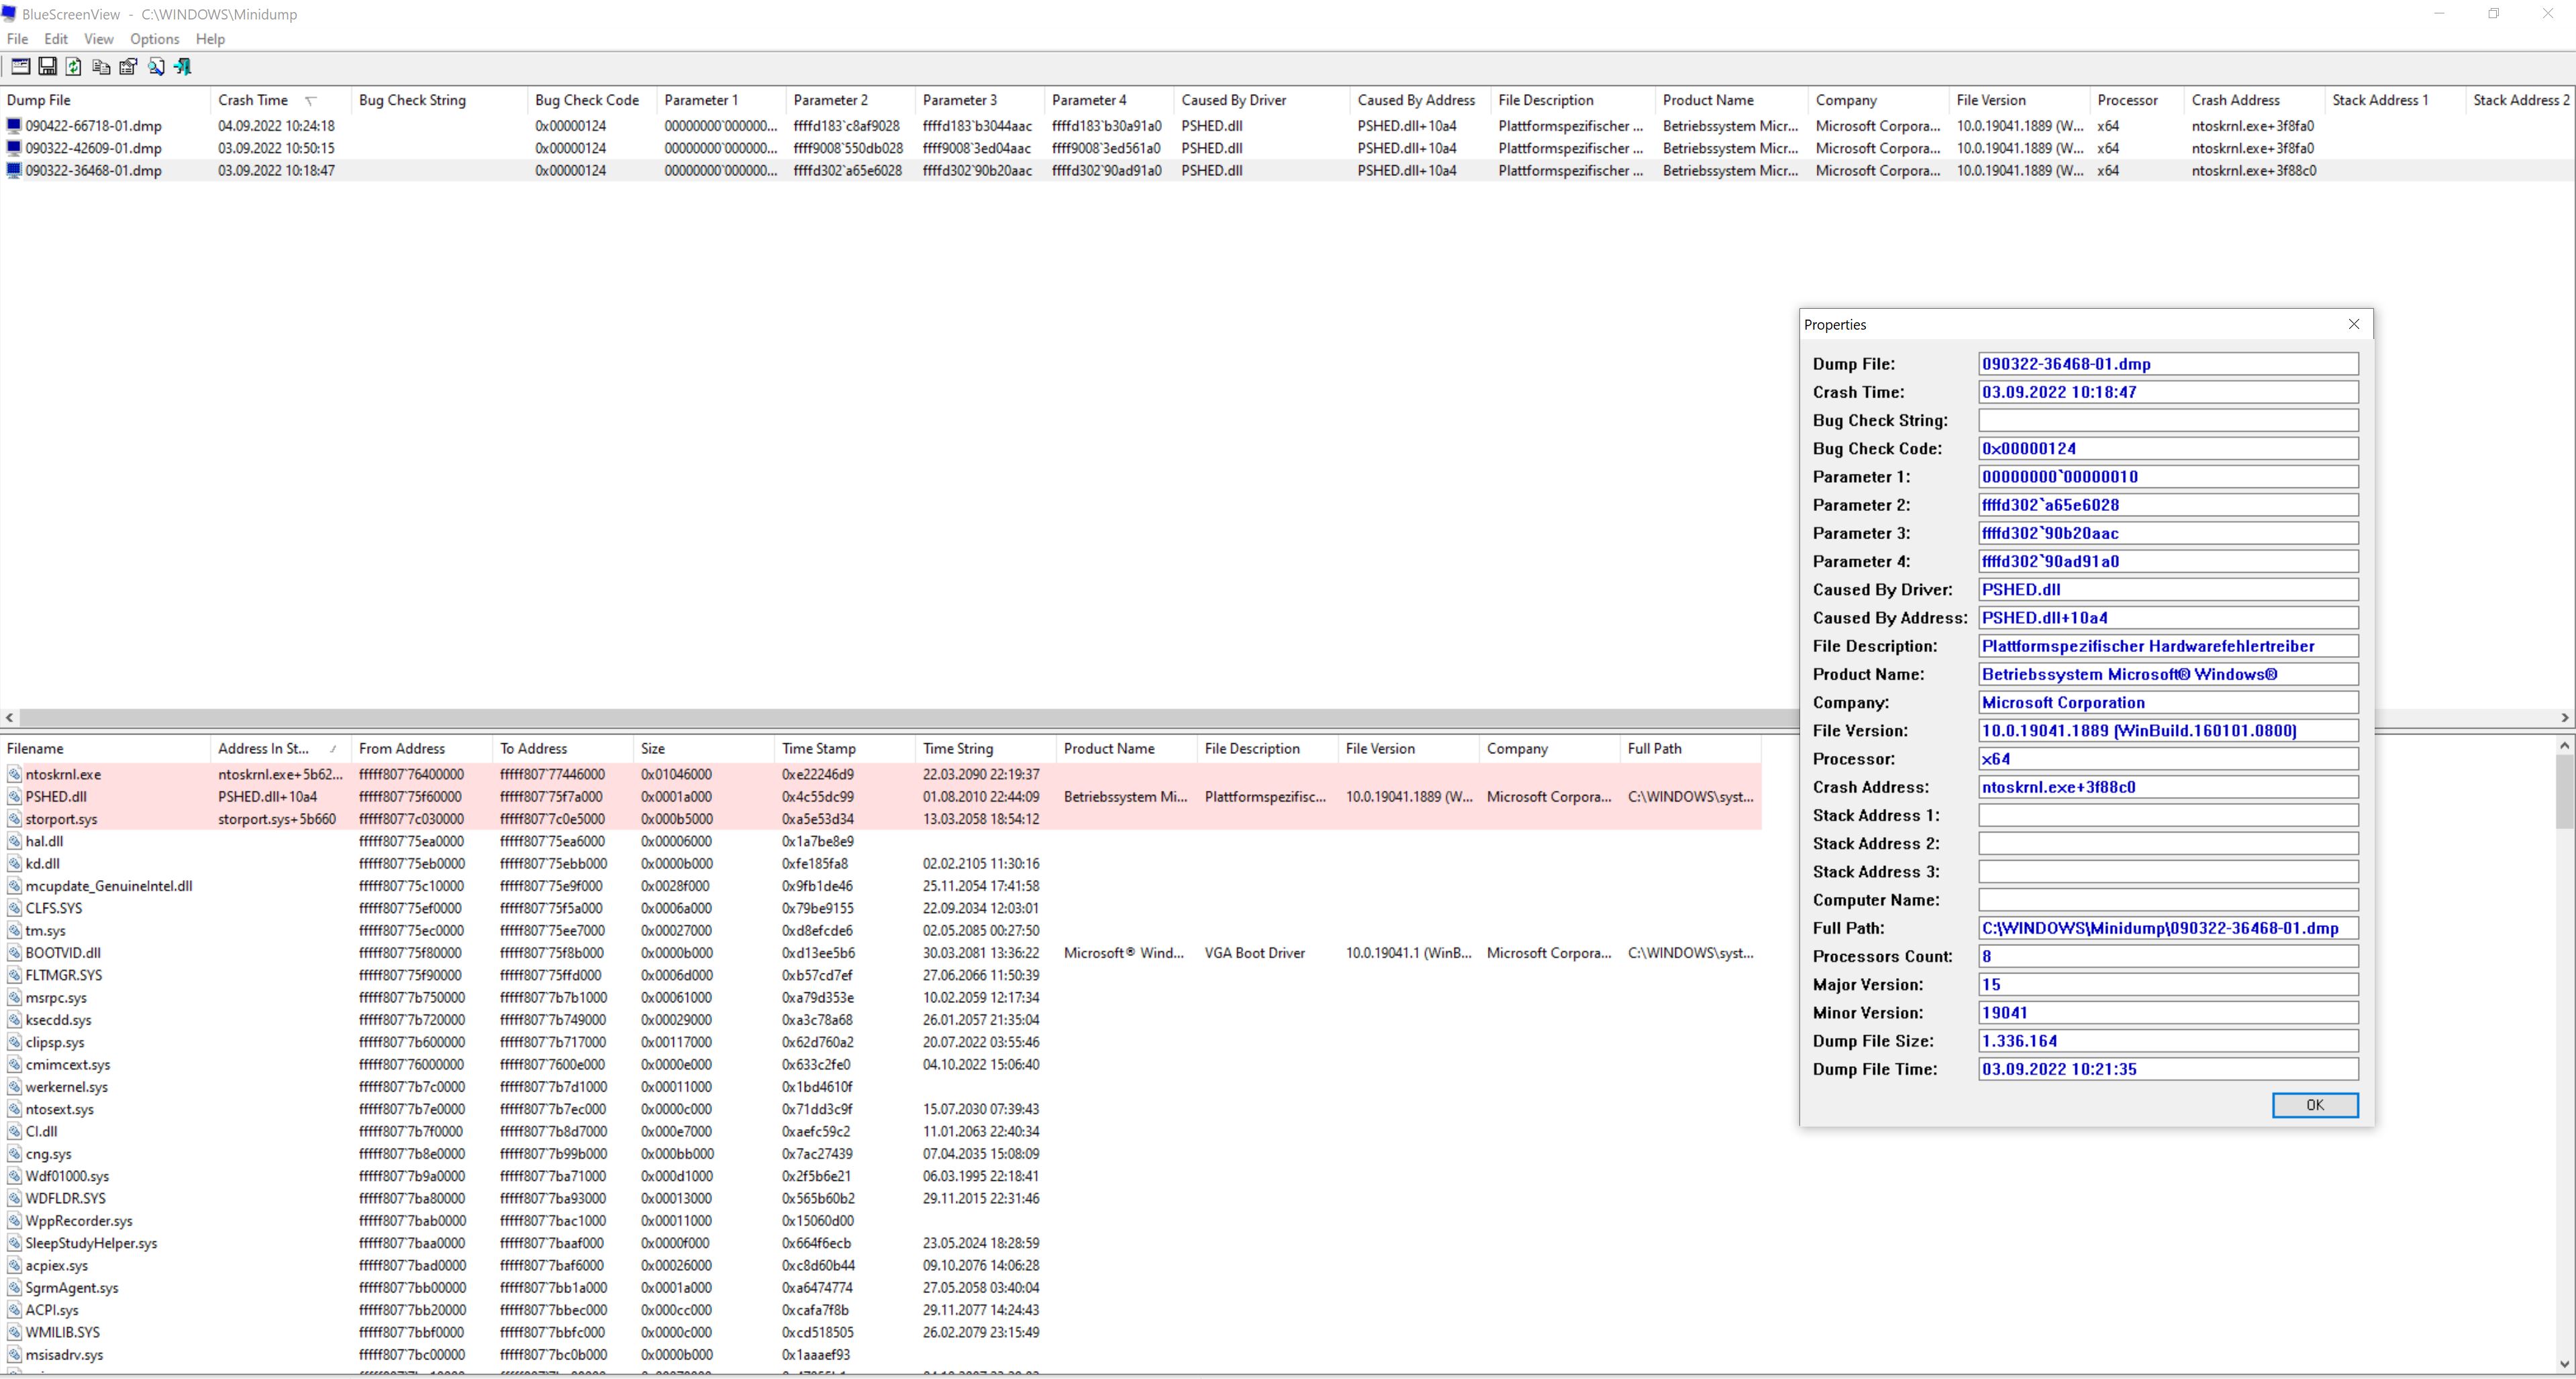Click the upper pane horizontal scrollbar
This screenshot has width=2576, height=1379.
pyautogui.click(x=900, y=717)
